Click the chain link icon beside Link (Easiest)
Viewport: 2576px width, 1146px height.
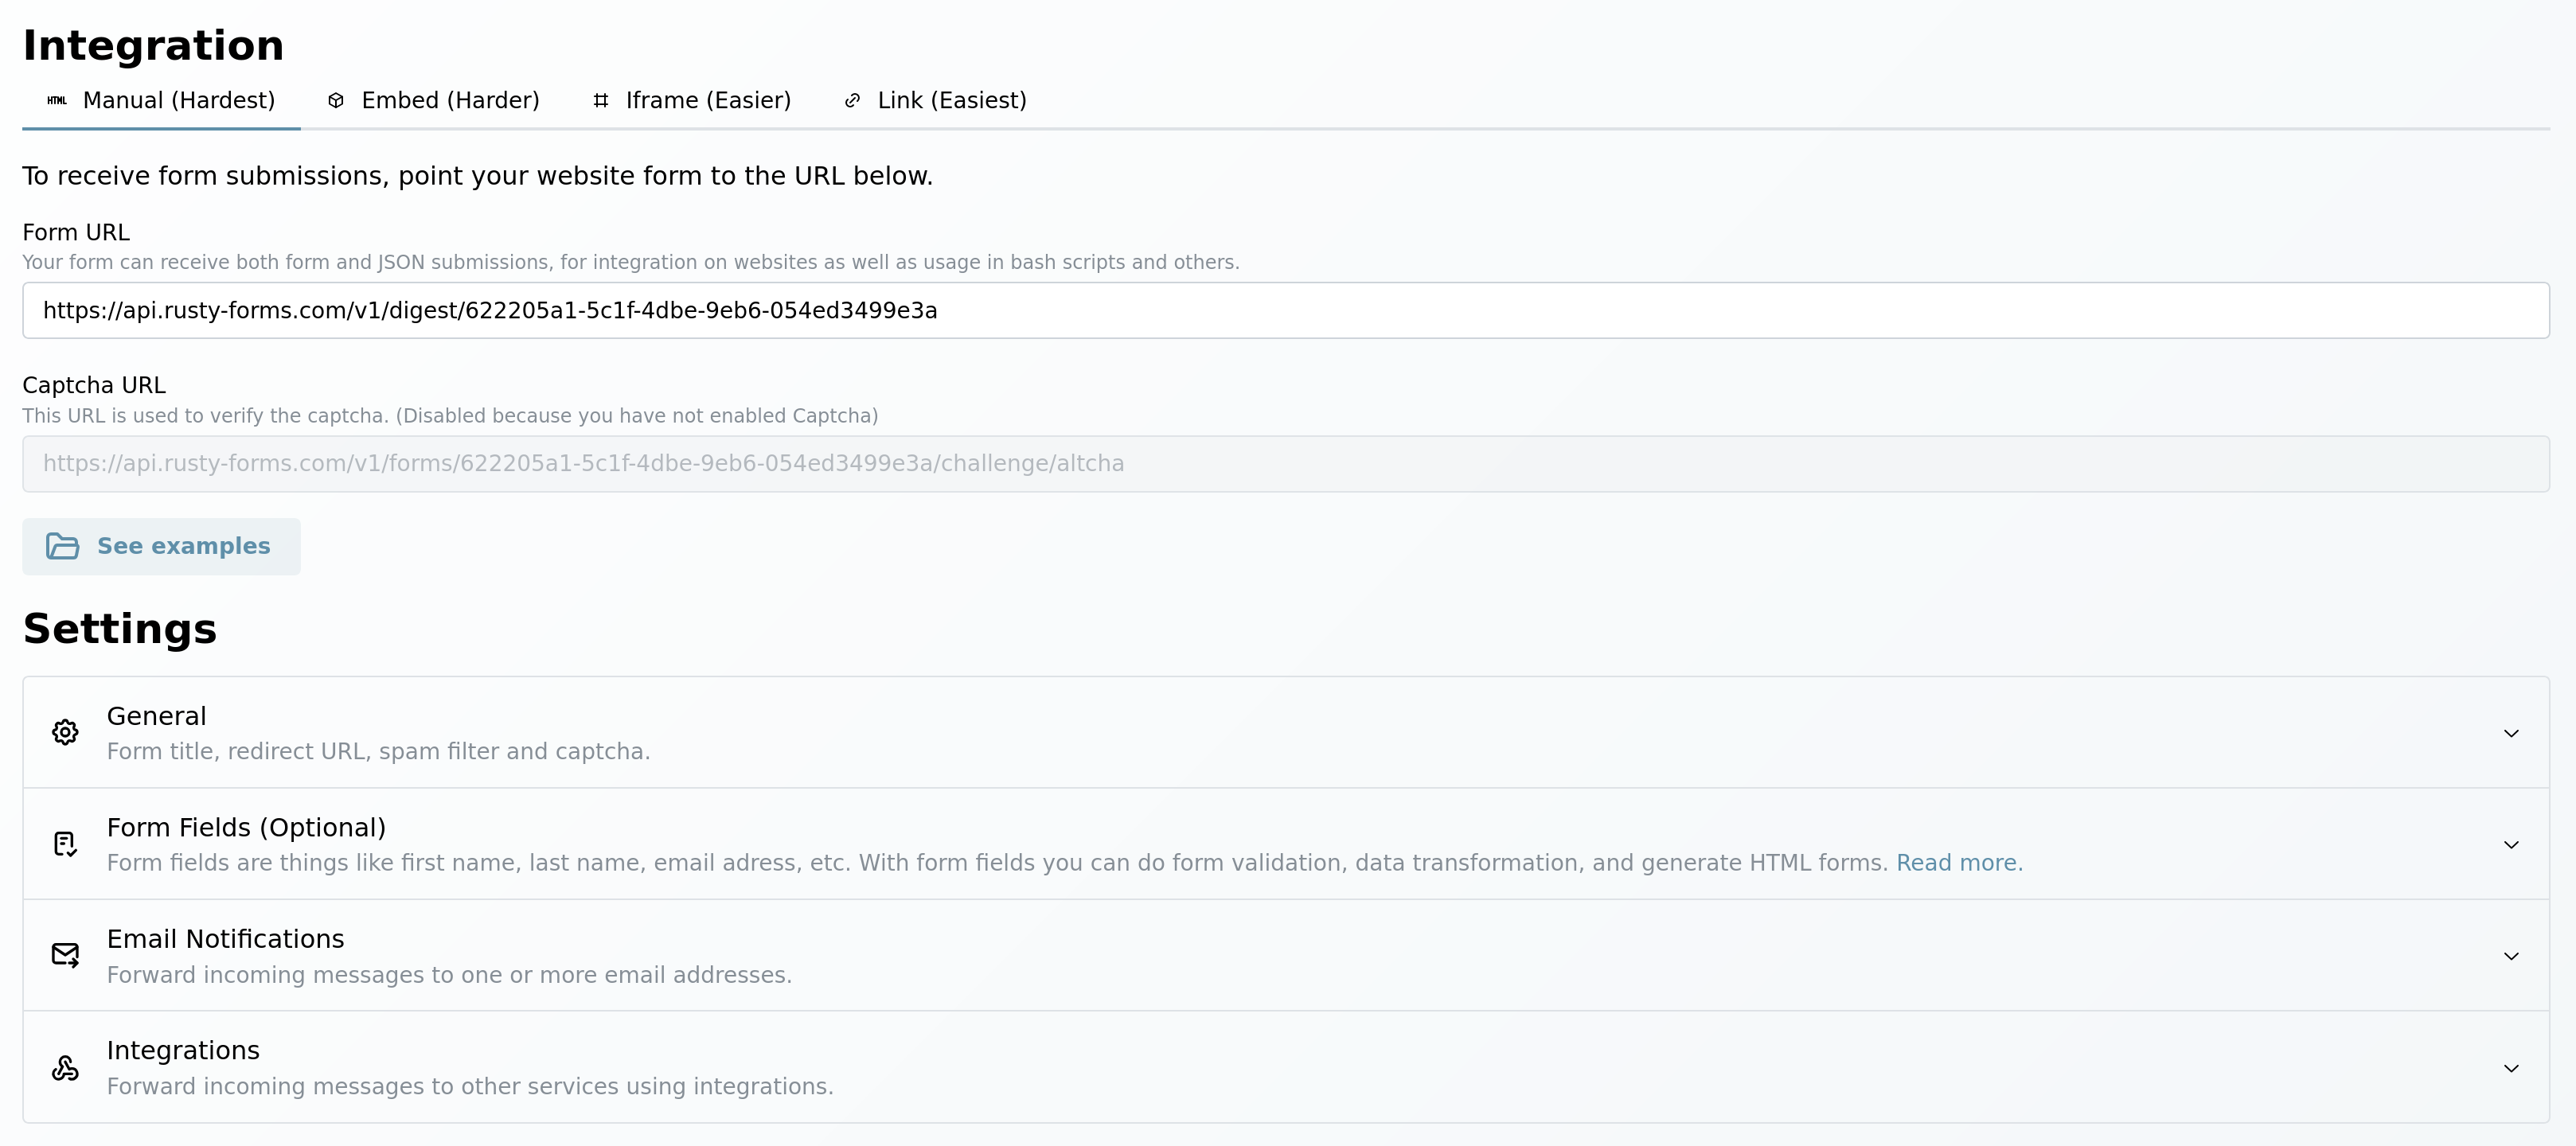tap(852, 100)
